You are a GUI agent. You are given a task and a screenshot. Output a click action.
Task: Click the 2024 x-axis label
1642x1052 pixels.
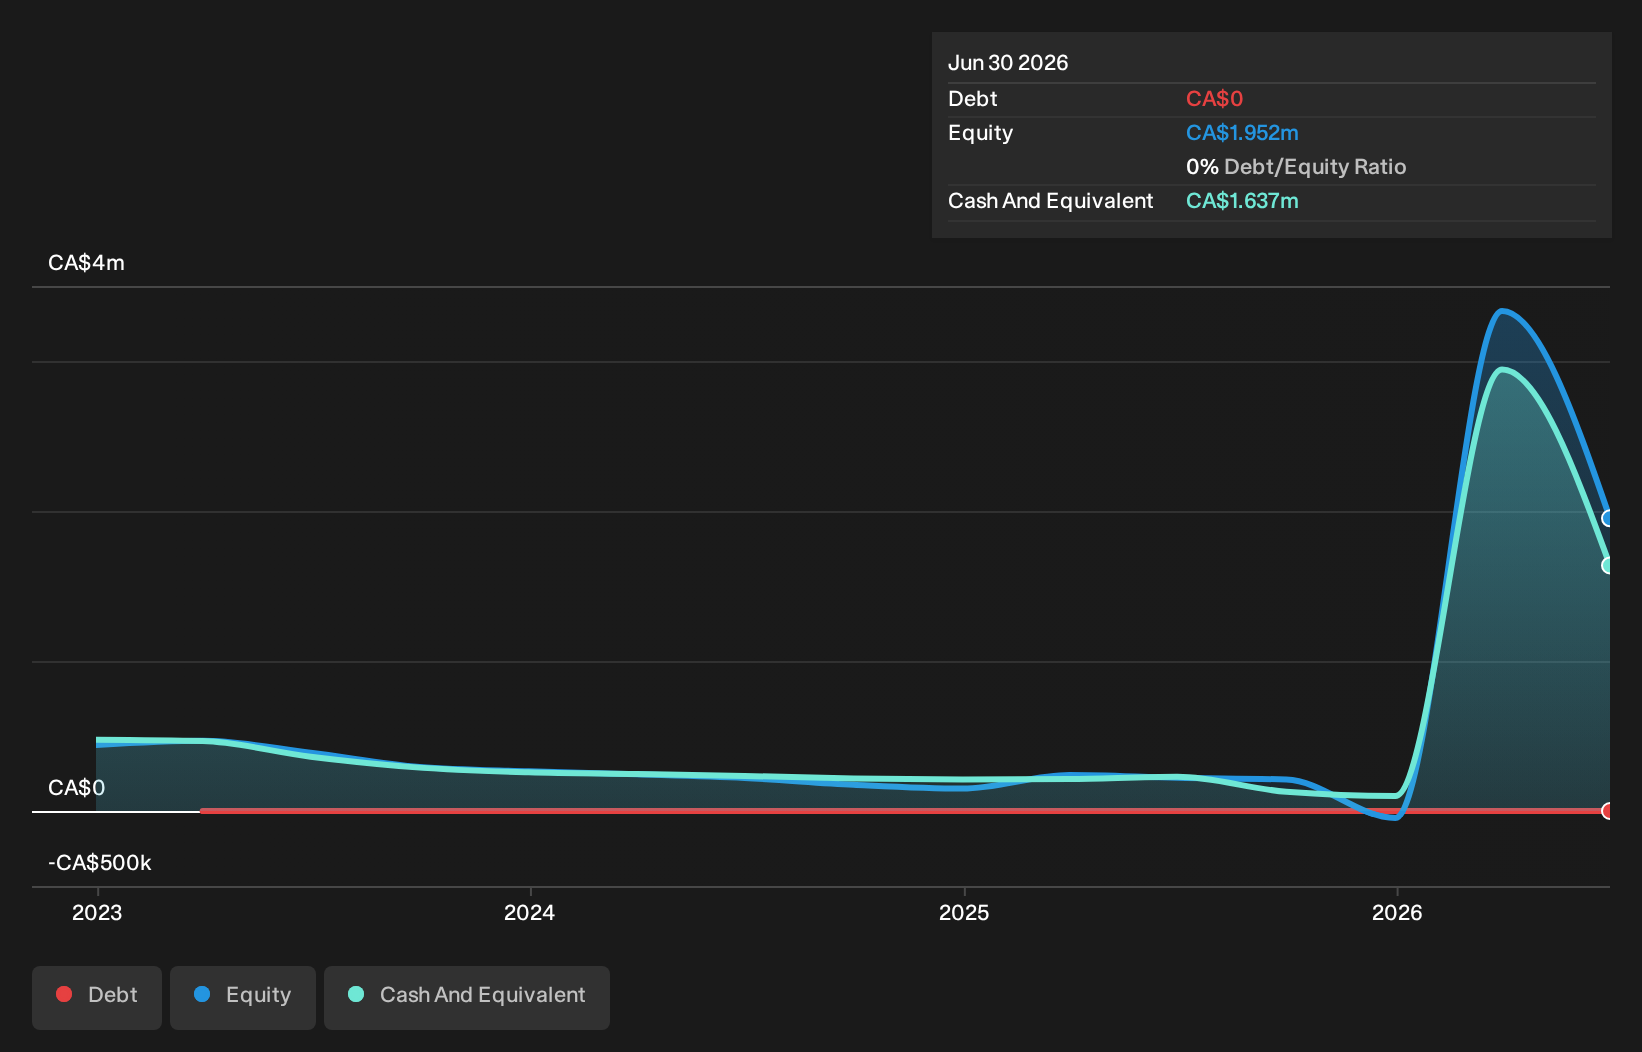click(529, 912)
